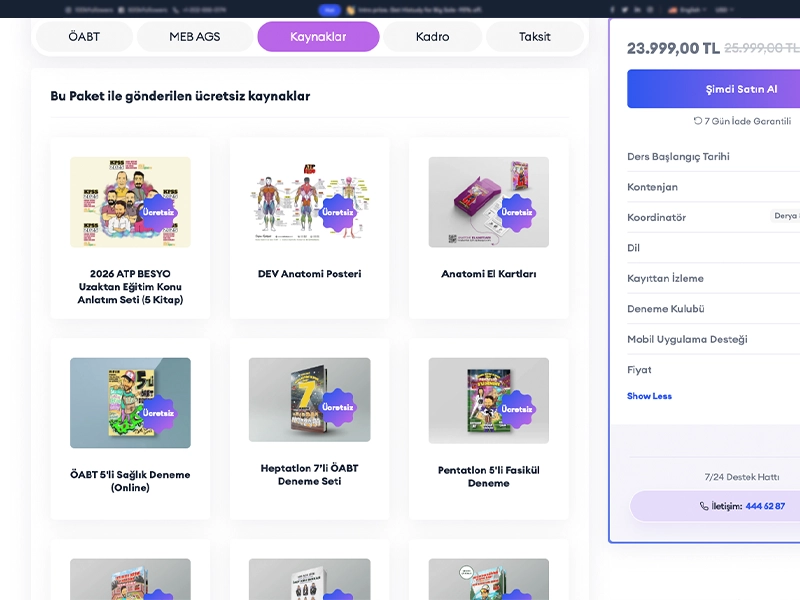Open 2026 ATP BESYO Konu Anlatım Seti thumbnail

coord(130,202)
